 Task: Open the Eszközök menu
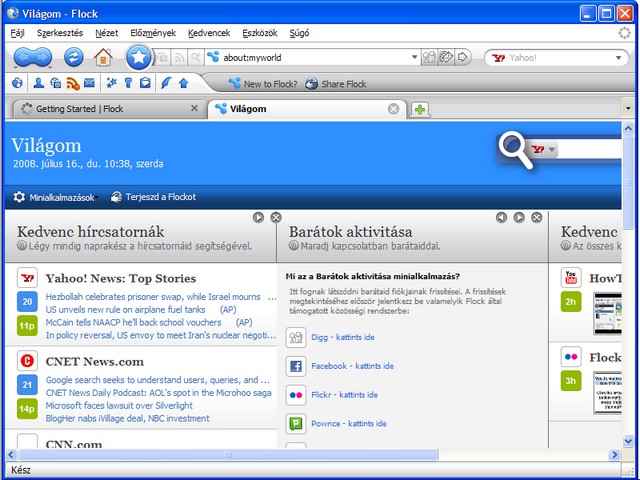(260, 33)
